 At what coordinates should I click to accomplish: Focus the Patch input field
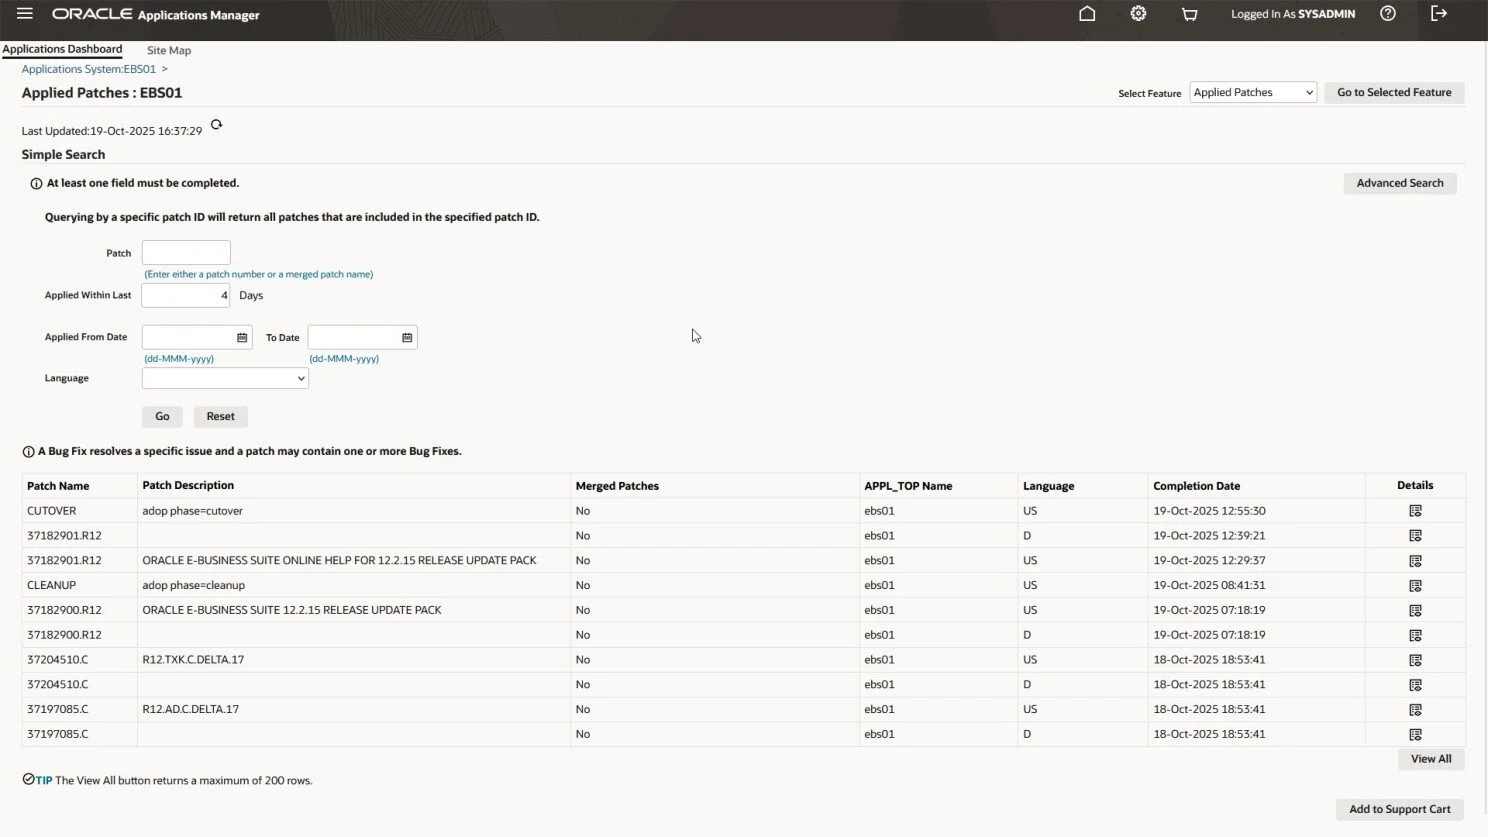(x=186, y=253)
